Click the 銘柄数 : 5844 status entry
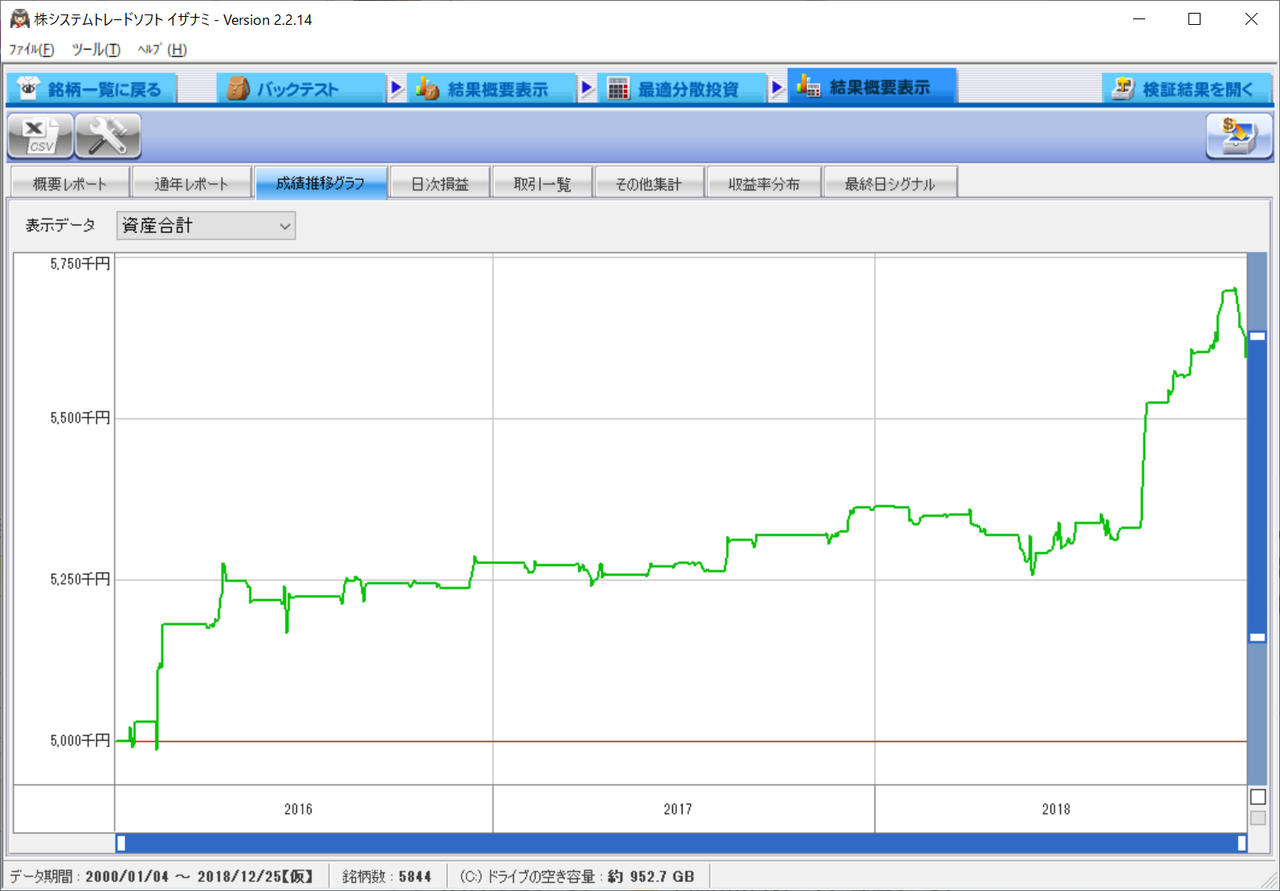 click(x=387, y=877)
